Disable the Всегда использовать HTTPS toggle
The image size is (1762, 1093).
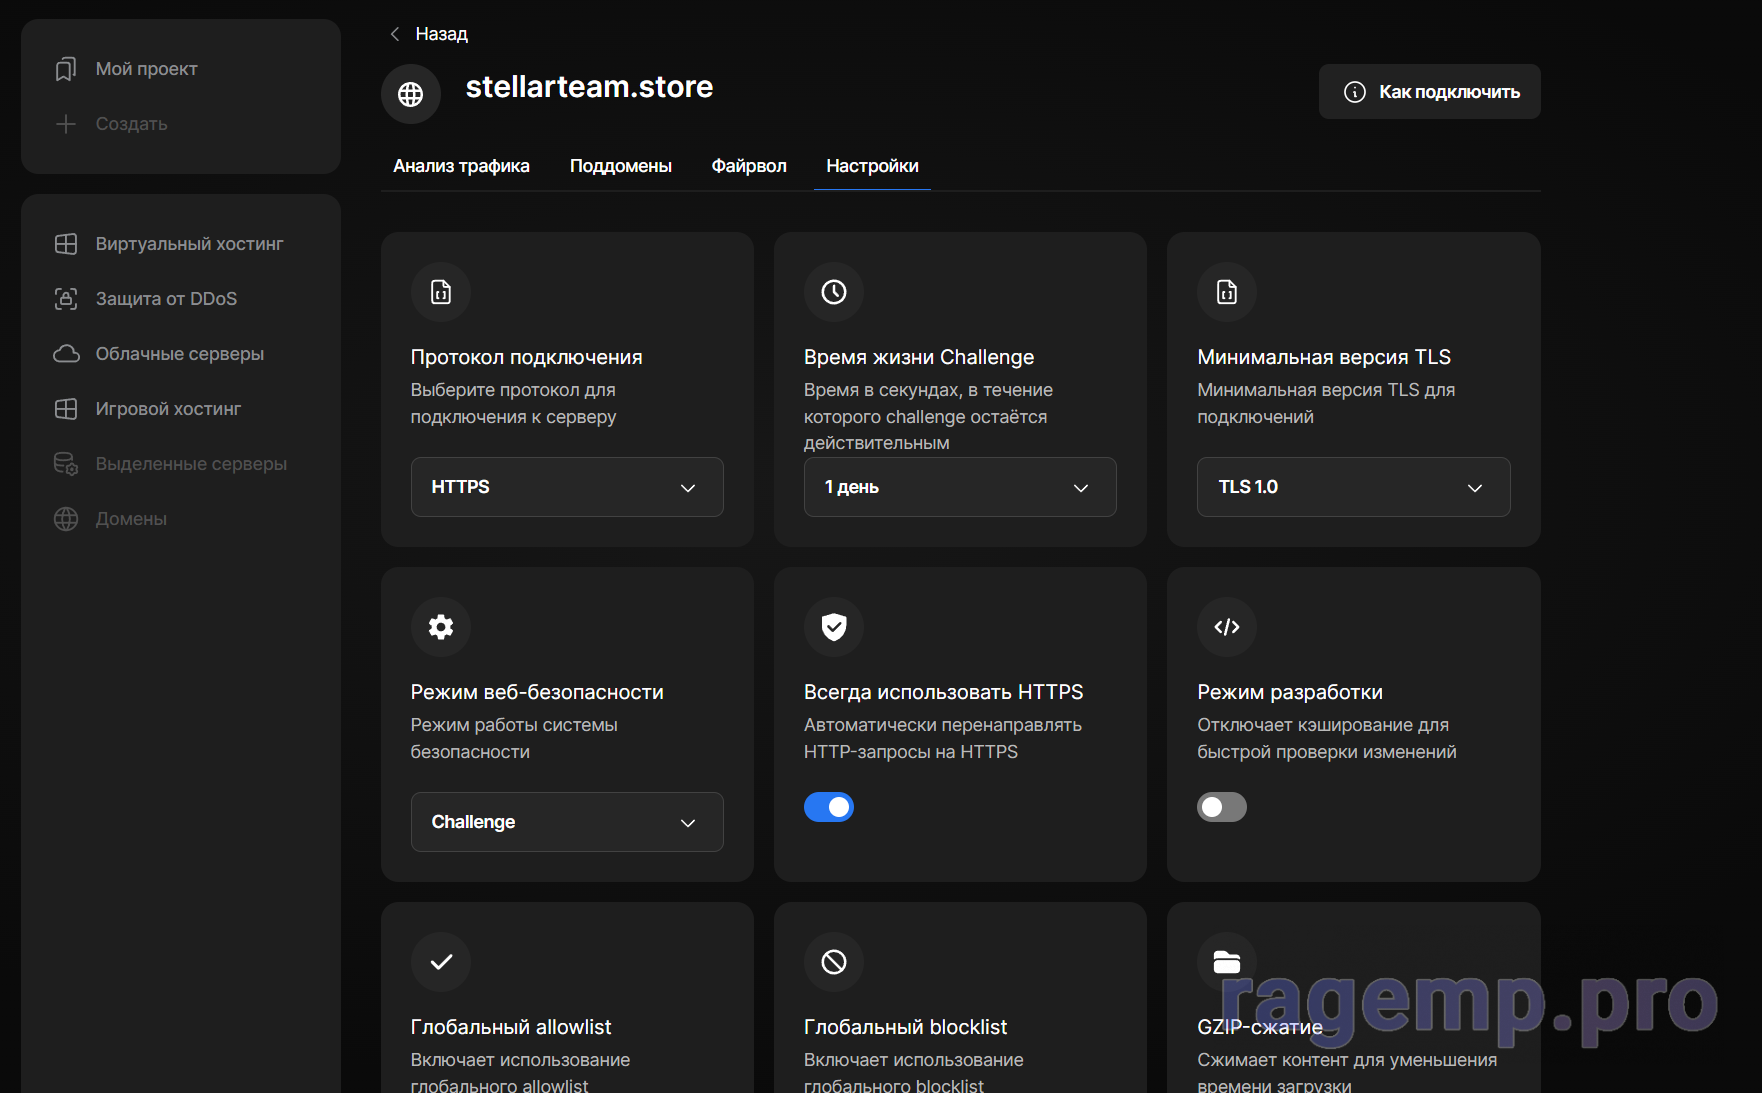pyautogui.click(x=829, y=807)
